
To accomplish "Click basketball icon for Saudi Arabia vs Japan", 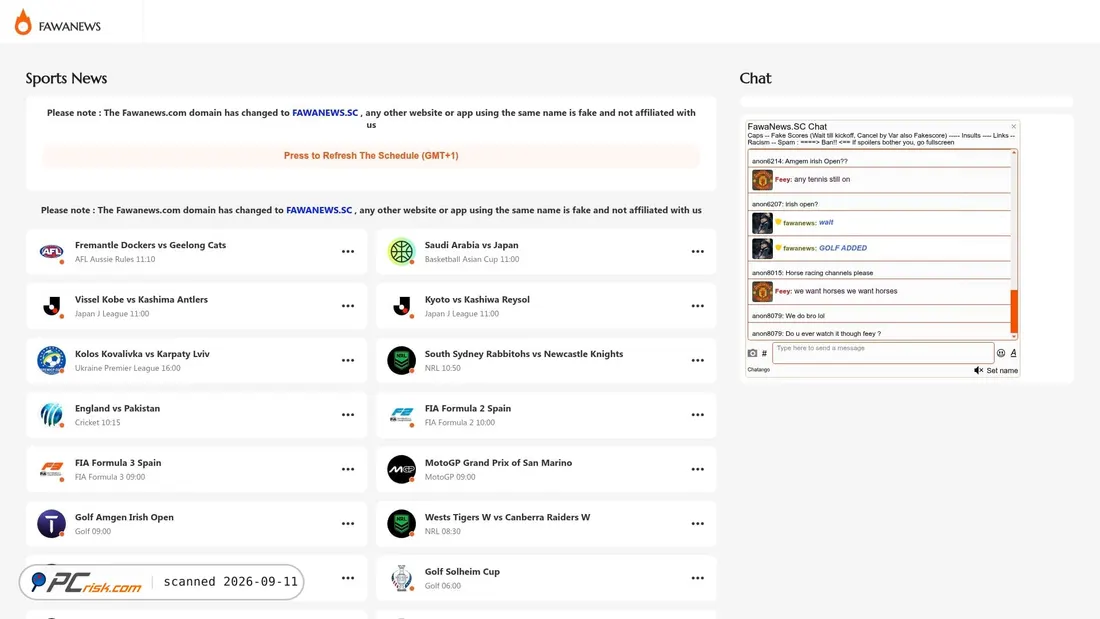I will [401, 251].
